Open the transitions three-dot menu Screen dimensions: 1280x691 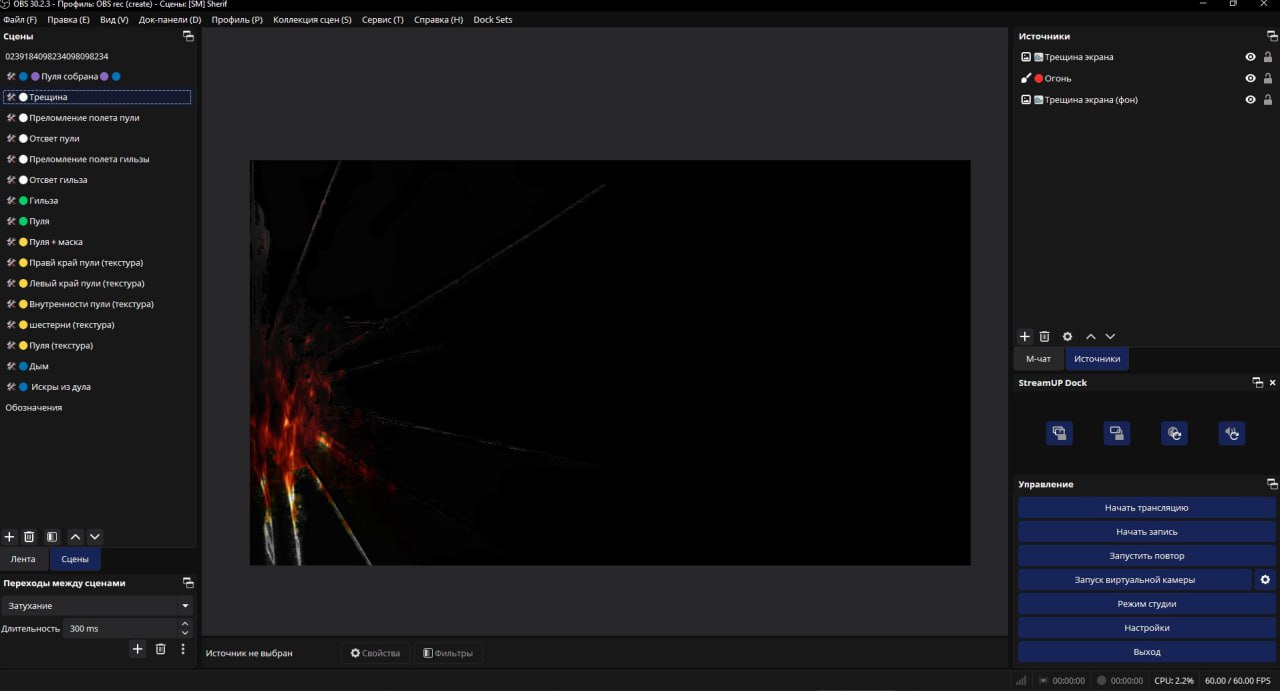click(x=183, y=649)
